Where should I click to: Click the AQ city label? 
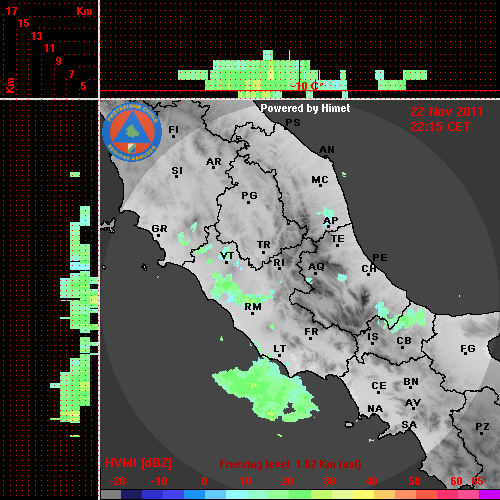pos(316,267)
